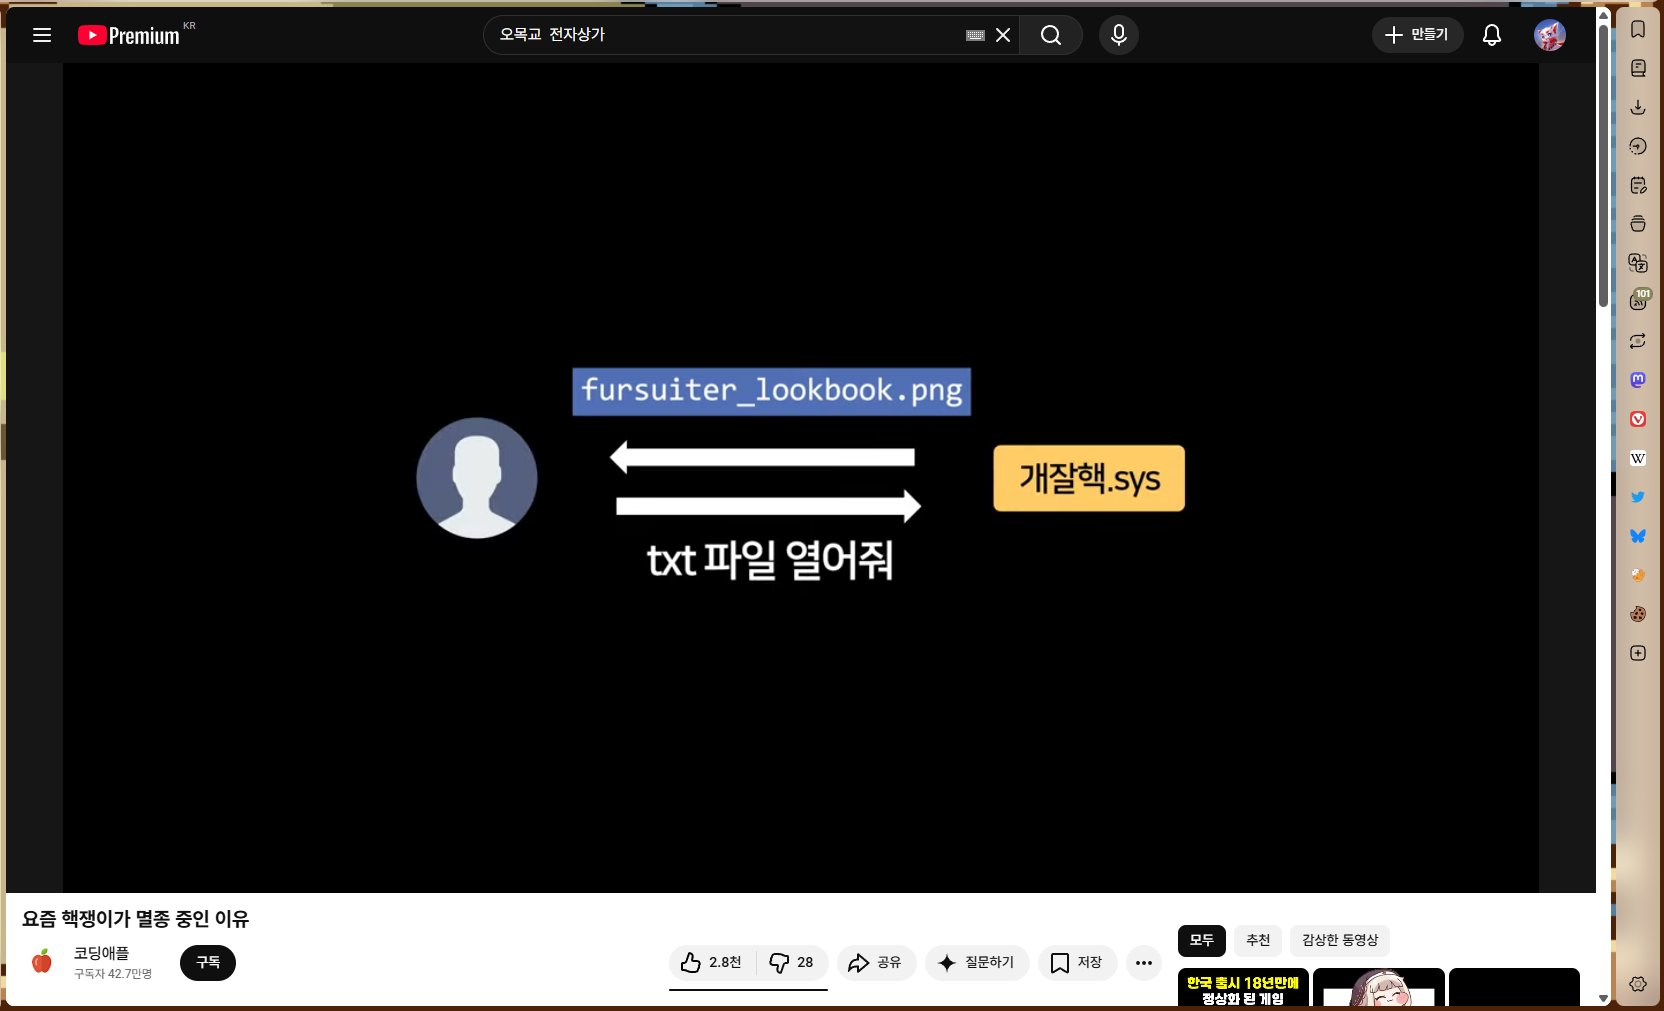Select the 감상한 동영상 filter chip
The width and height of the screenshot is (1664, 1011).
(1339, 940)
